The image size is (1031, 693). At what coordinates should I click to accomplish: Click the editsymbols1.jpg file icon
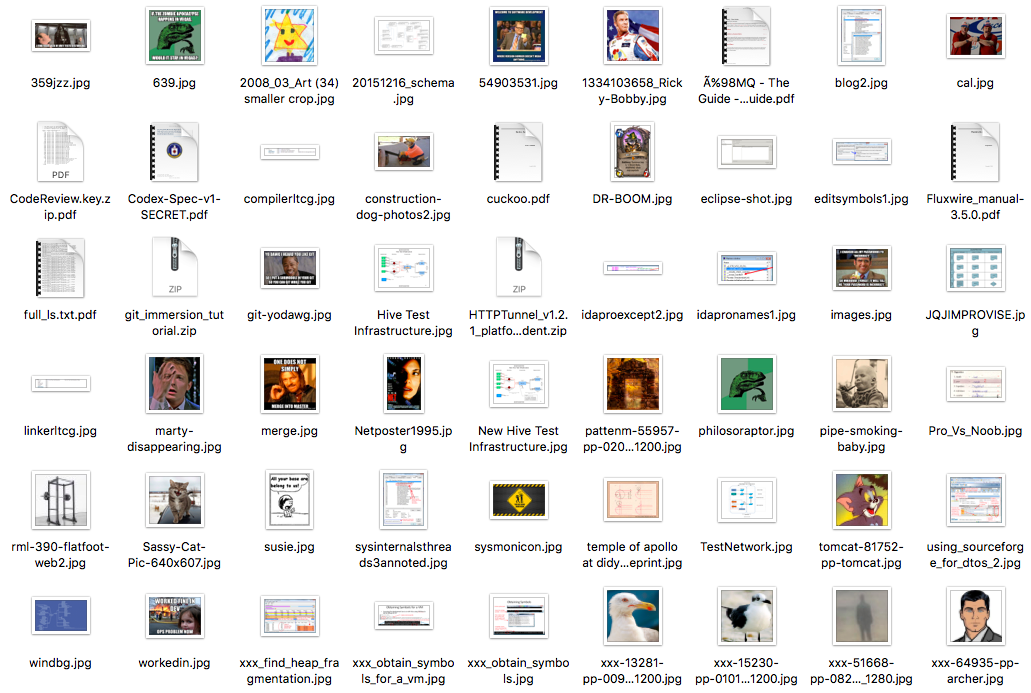coord(861,152)
